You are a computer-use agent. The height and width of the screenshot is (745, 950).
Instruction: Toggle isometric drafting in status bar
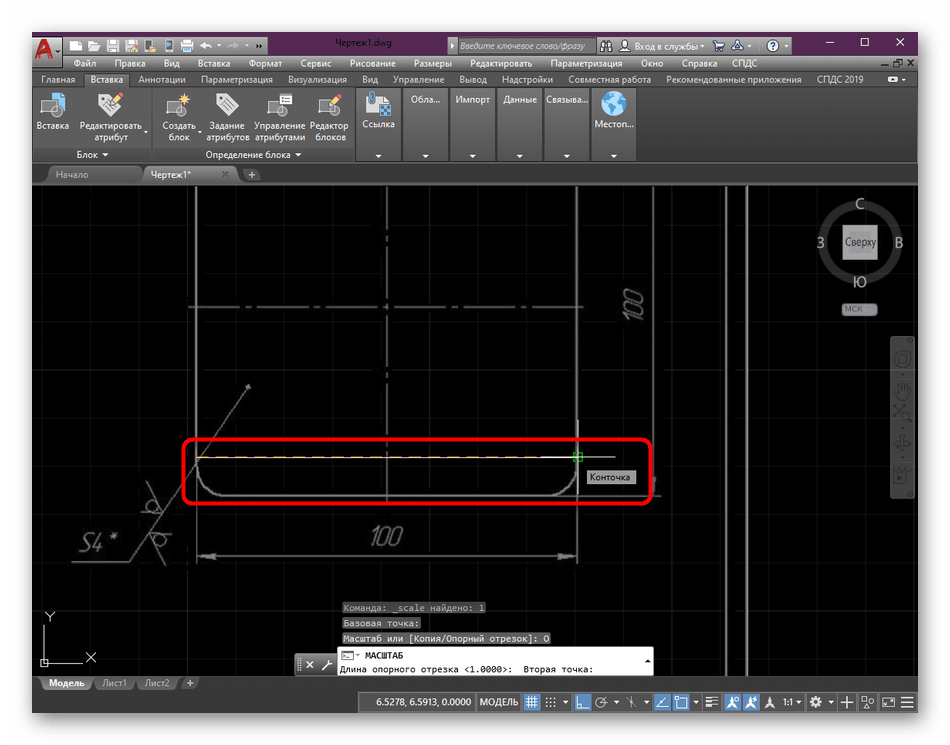click(x=631, y=702)
